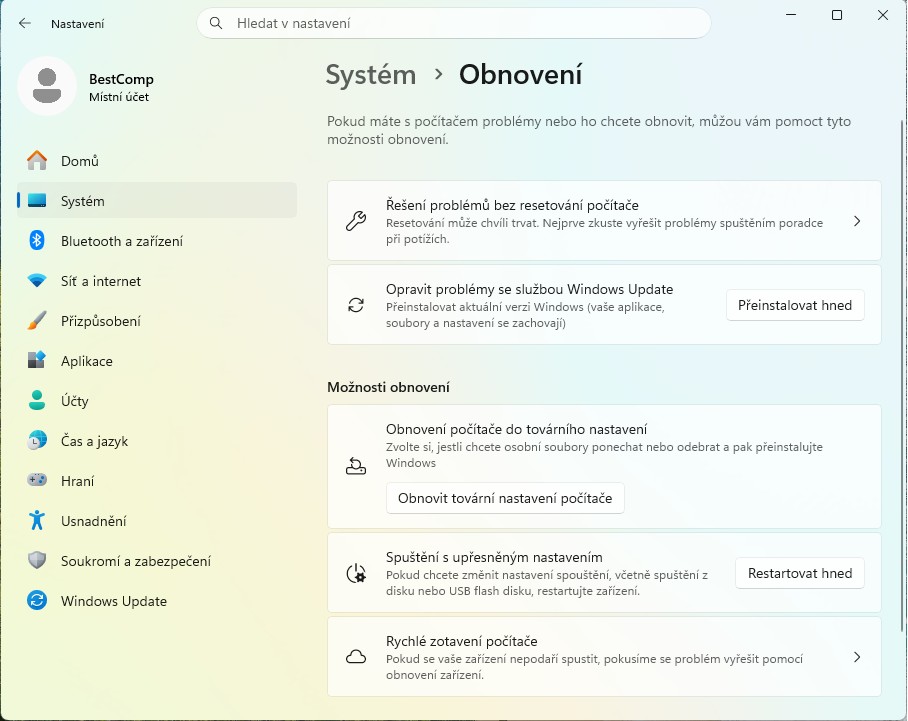
Task: Open Rychlé zotavení počítače details
Action: [604, 656]
